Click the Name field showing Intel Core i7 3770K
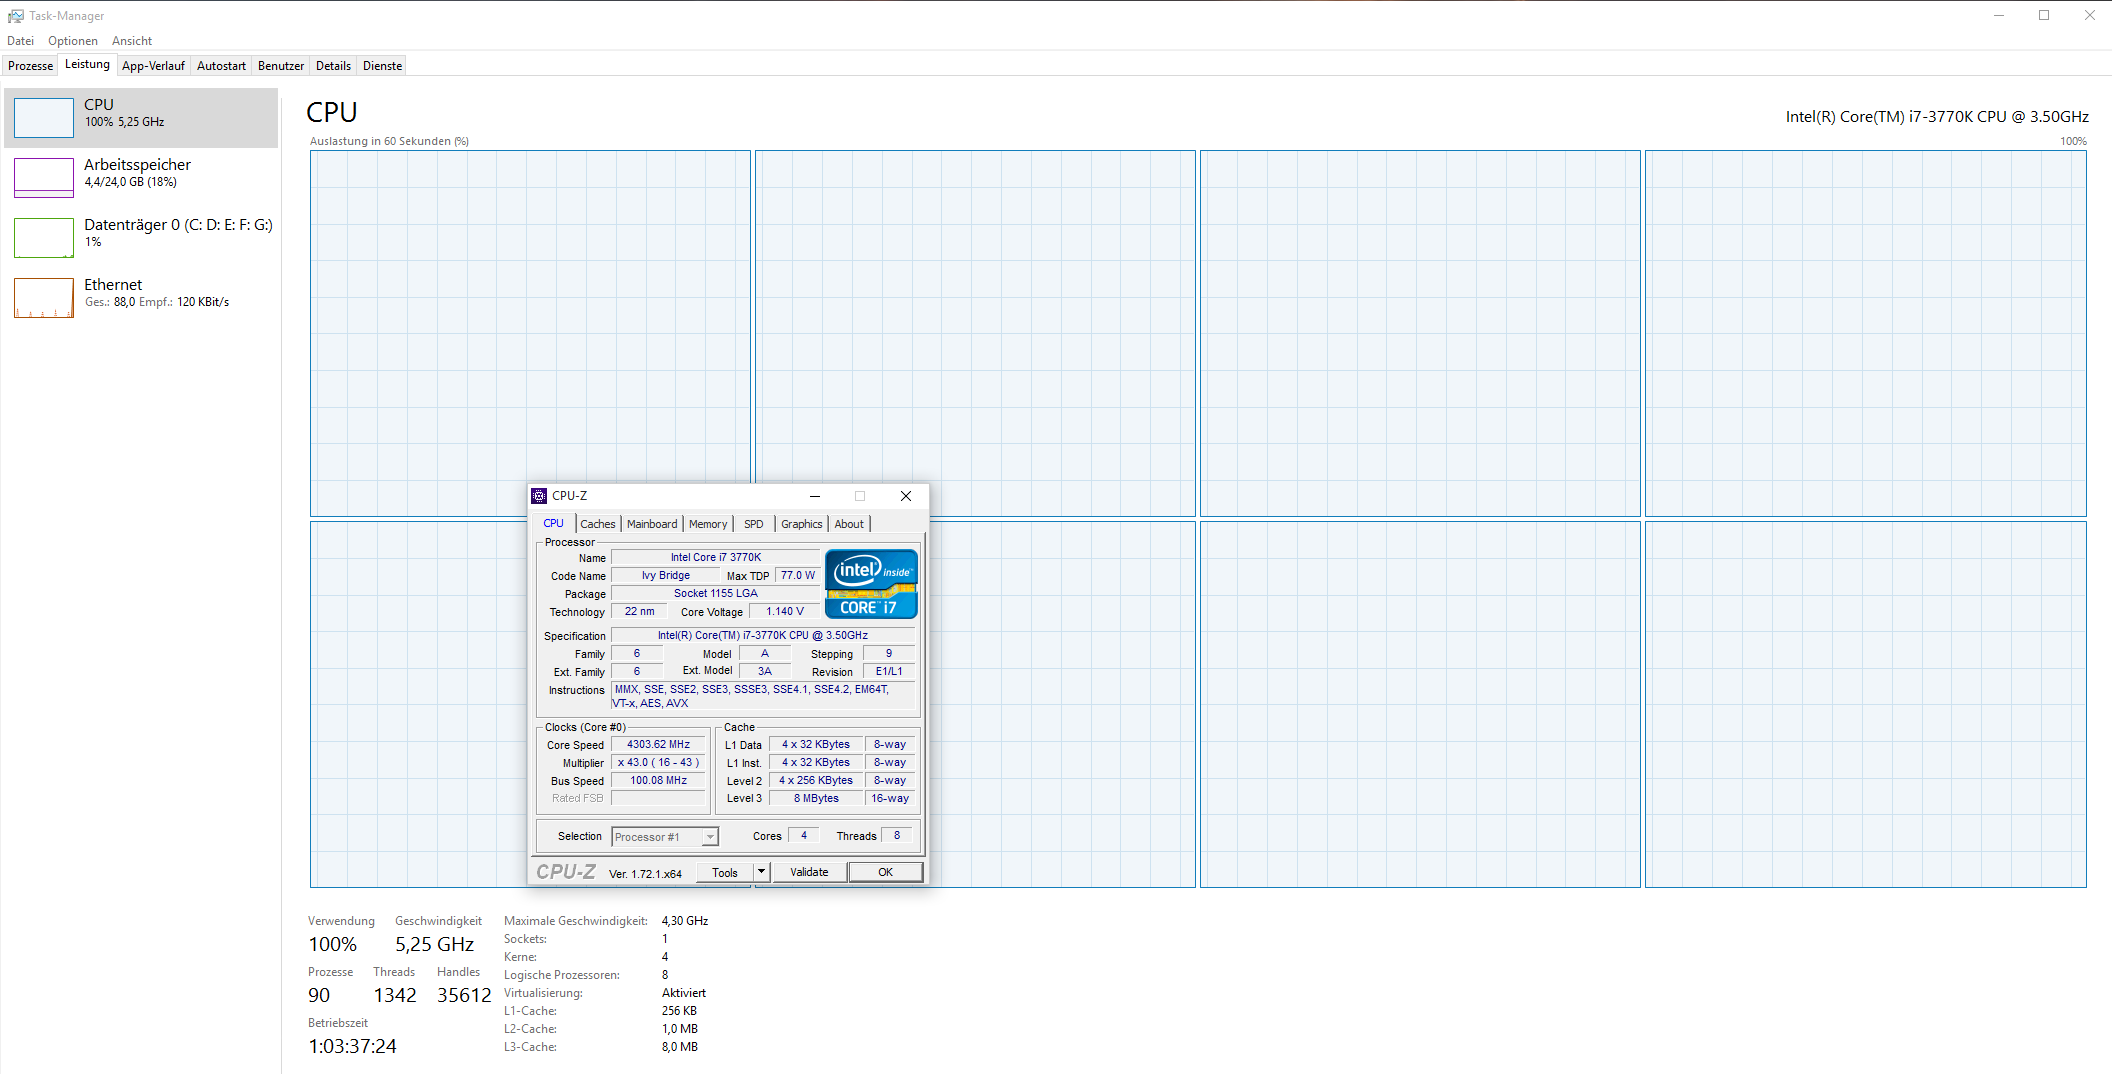 point(716,558)
